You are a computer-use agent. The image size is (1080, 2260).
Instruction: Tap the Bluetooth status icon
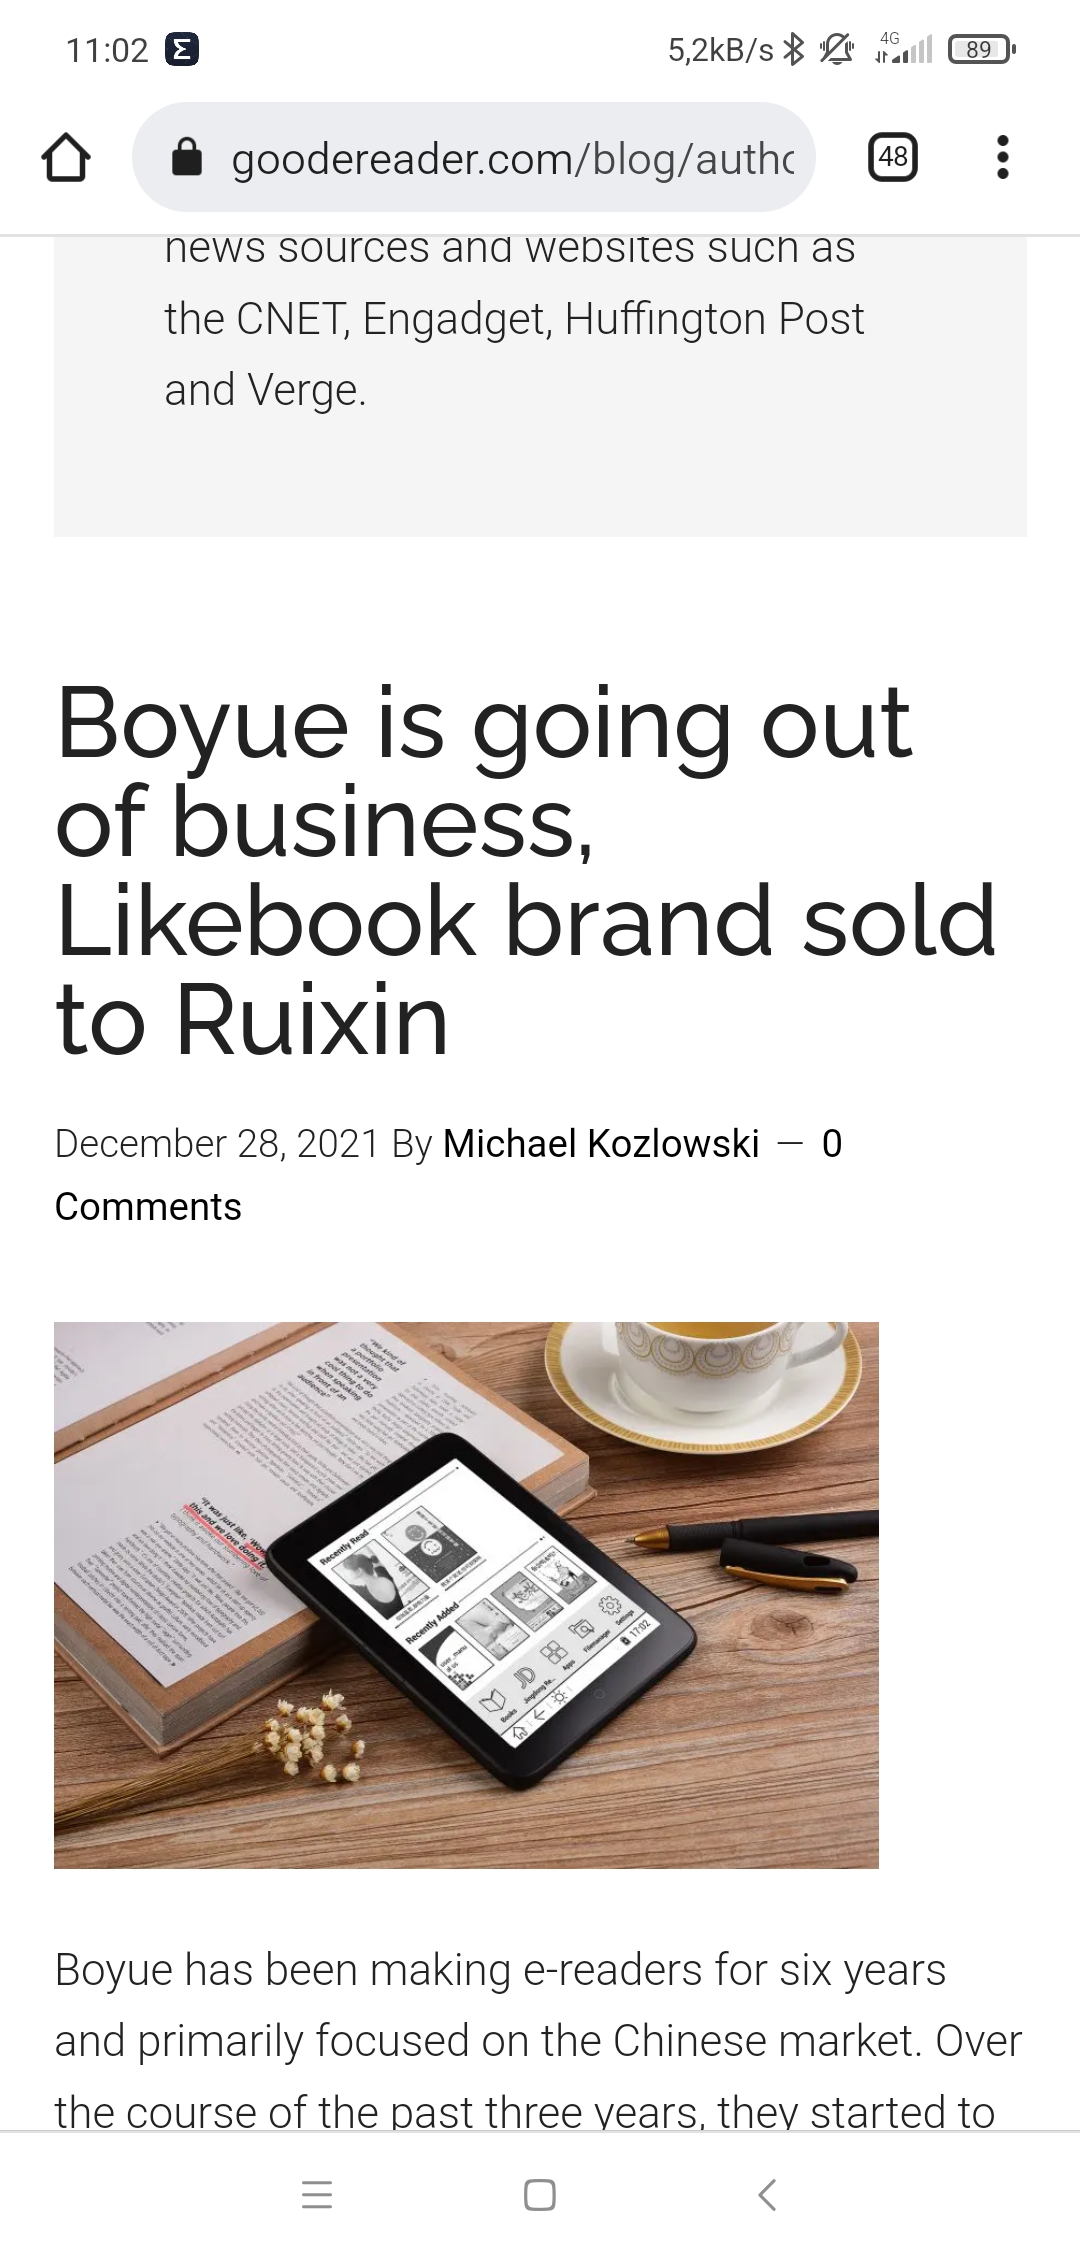tap(793, 49)
